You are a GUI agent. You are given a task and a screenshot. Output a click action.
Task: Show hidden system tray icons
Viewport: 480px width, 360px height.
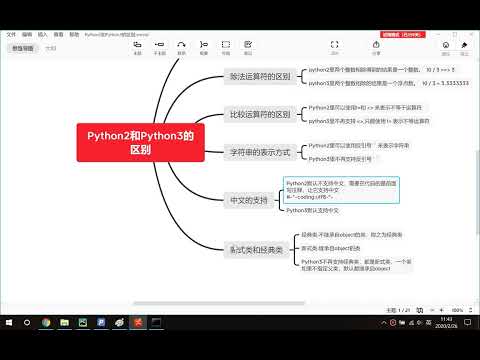pos(384,323)
